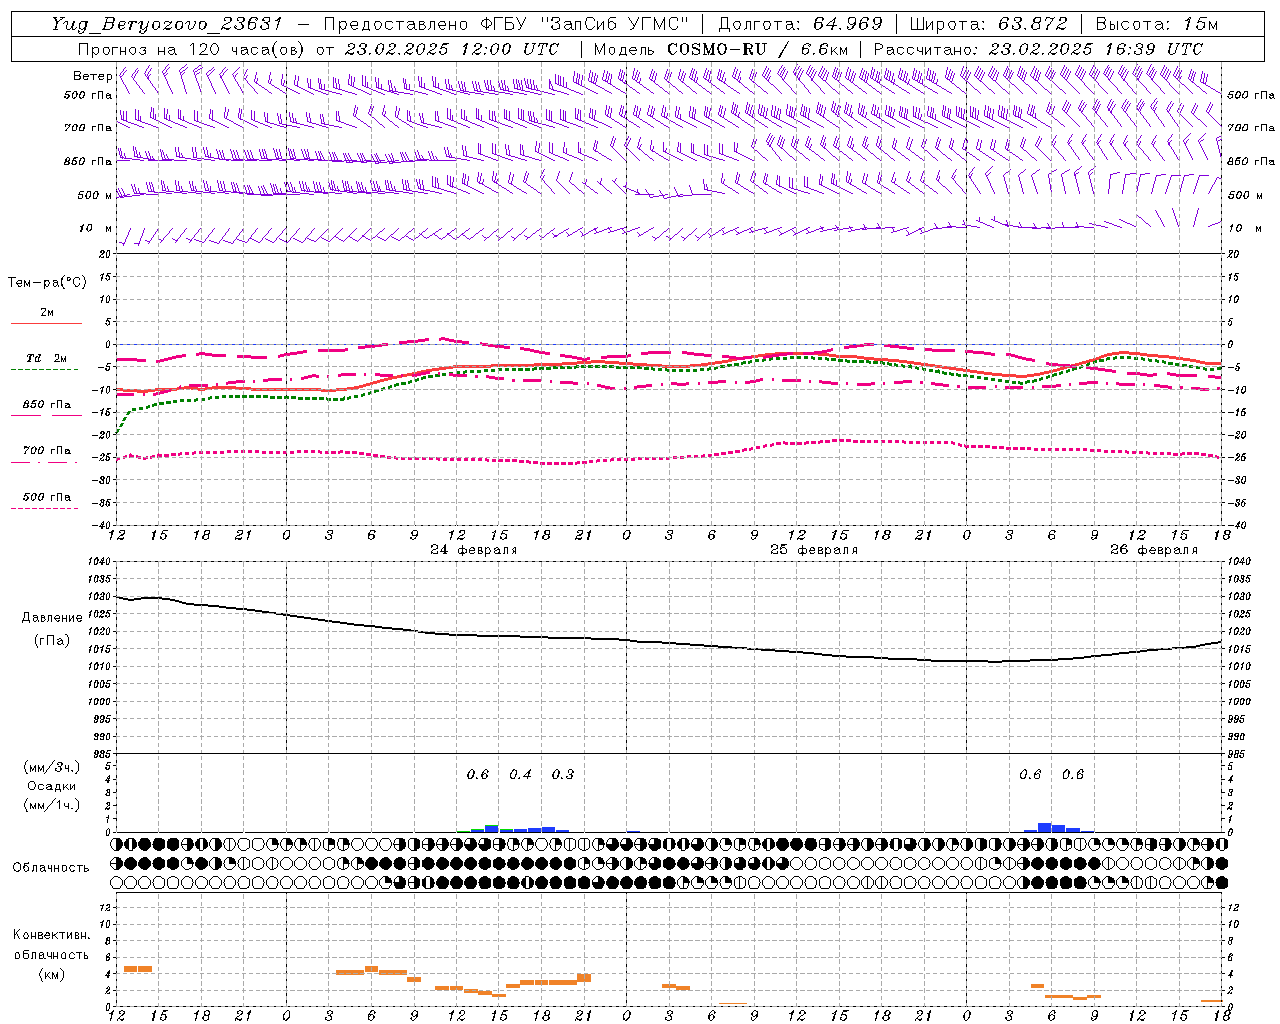1280x1024 pixels.
Task: Click the 'Td 2м' dew point legend entry
Action: tap(46, 358)
